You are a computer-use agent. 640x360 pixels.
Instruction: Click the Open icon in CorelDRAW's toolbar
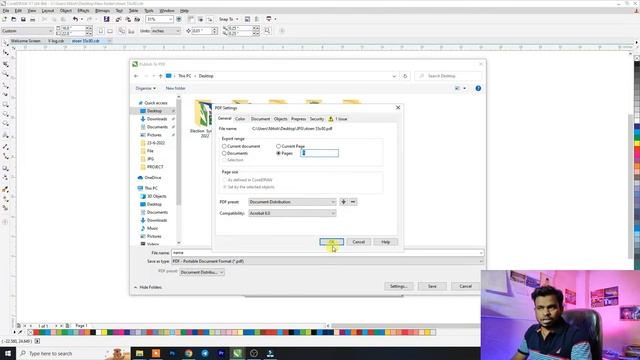14,19
